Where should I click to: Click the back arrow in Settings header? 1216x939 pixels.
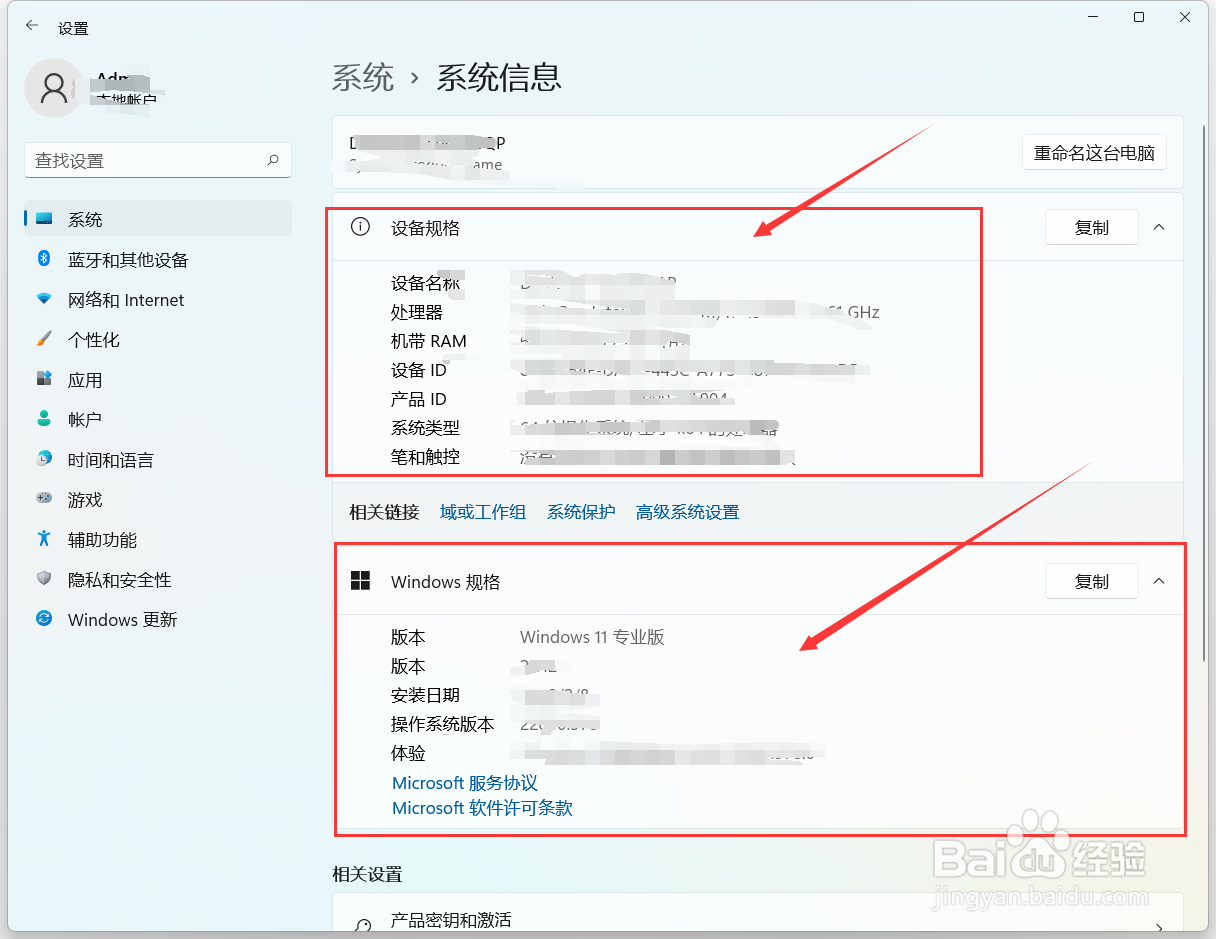[x=32, y=26]
